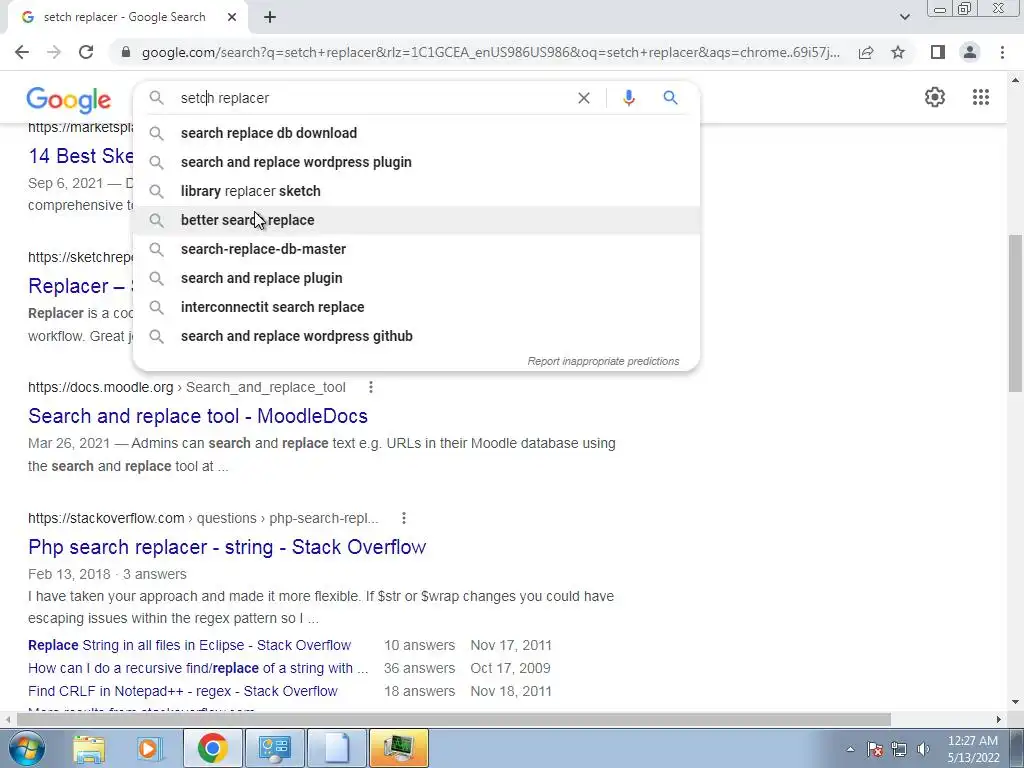Image resolution: width=1024 pixels, height=768 pixels.
Task: Open options for the Stack Overflow result
Action: (x=404, y=518)
